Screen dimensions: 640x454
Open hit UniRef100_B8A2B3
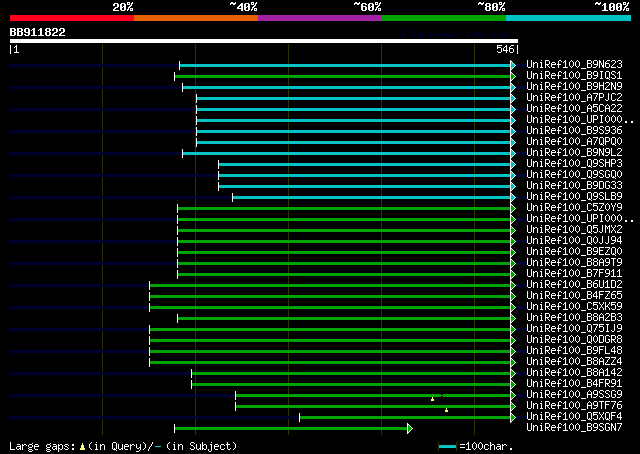574,318
